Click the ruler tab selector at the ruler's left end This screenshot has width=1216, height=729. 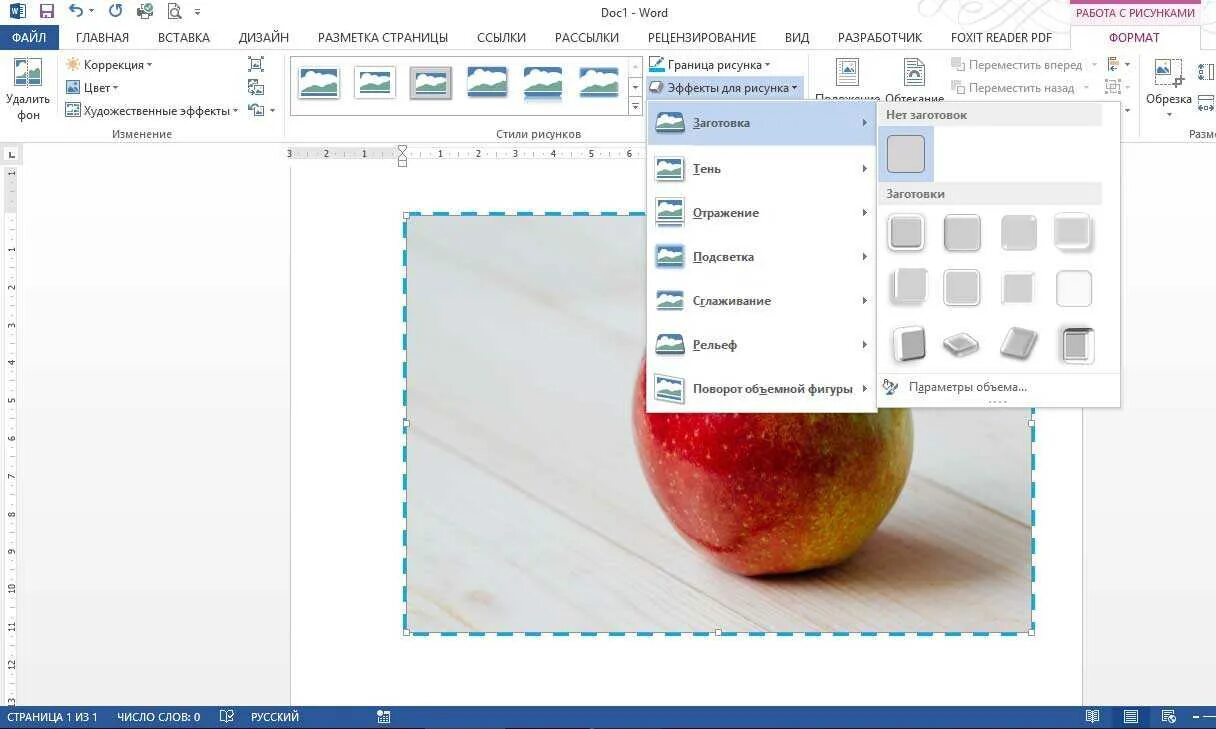(11, 154)
